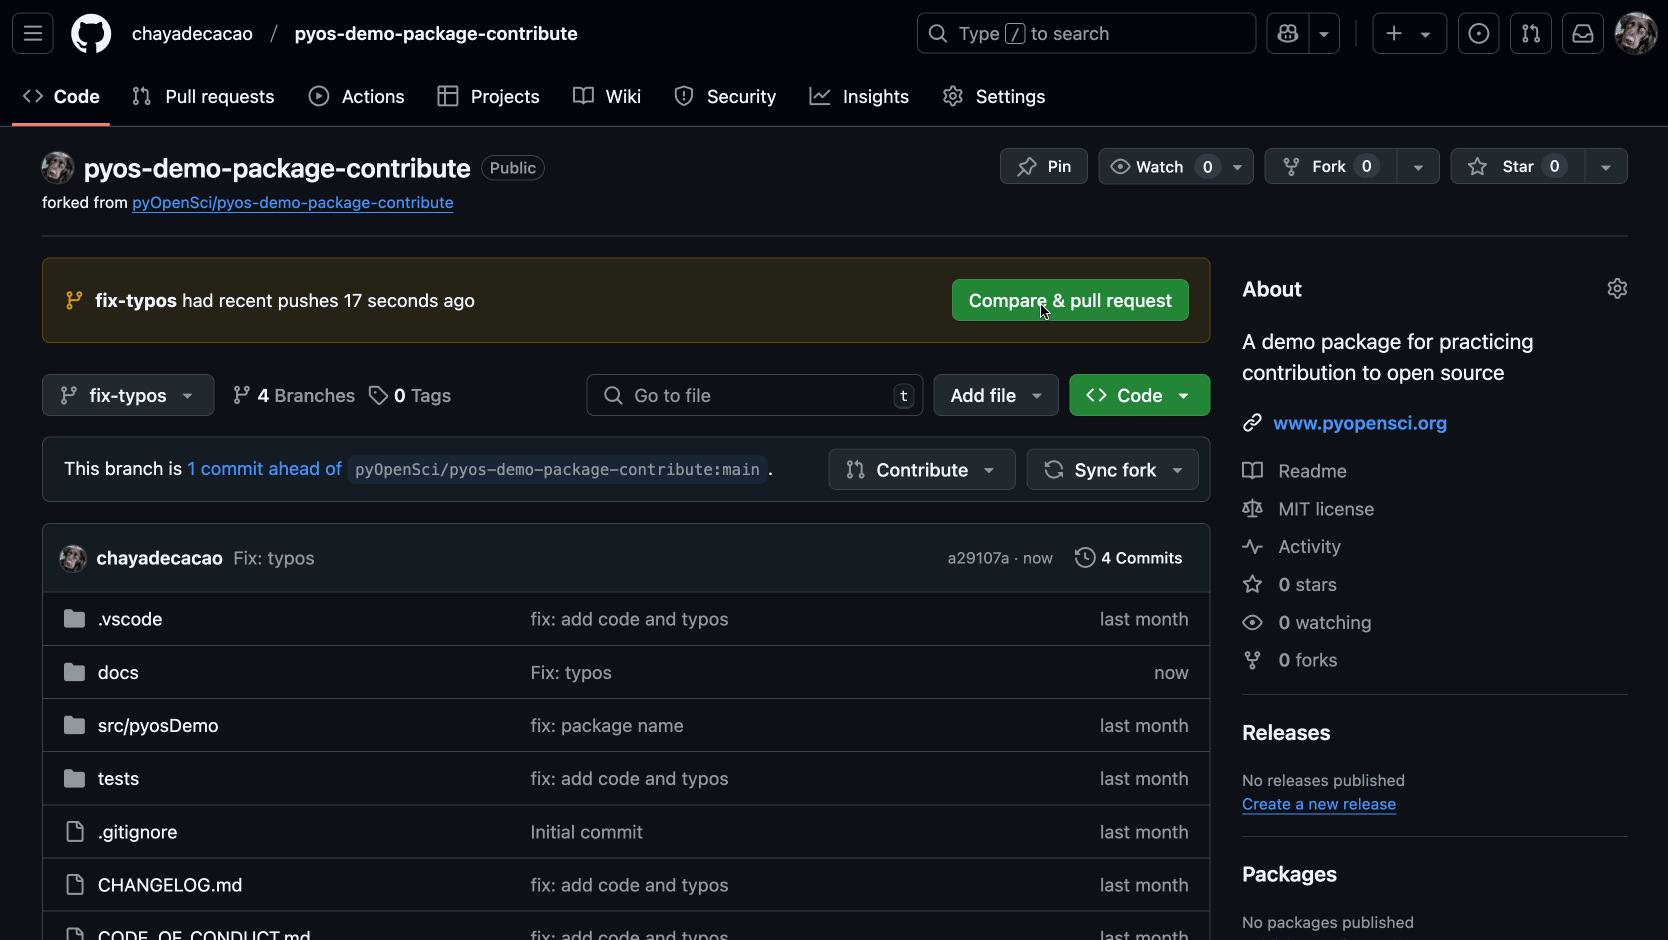Image resolution: width=1668 pixels, height=940 pixels.
Task: Open the Wiki tab
Action: [607, 97]
